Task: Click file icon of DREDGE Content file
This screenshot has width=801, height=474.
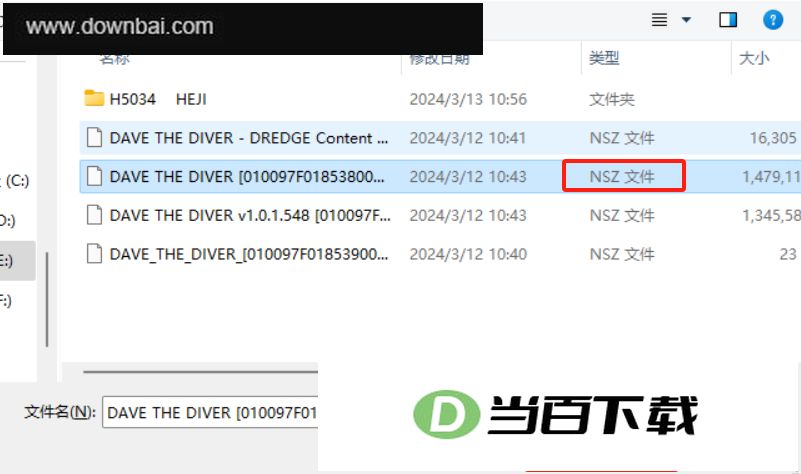Action: pos(94,138)
